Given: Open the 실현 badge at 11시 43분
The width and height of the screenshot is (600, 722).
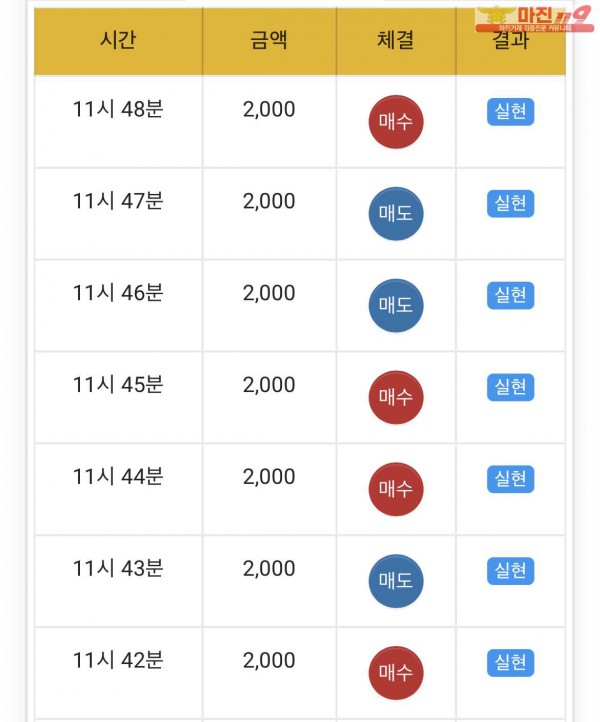Looking at the screenshot, I should point(511,571).
